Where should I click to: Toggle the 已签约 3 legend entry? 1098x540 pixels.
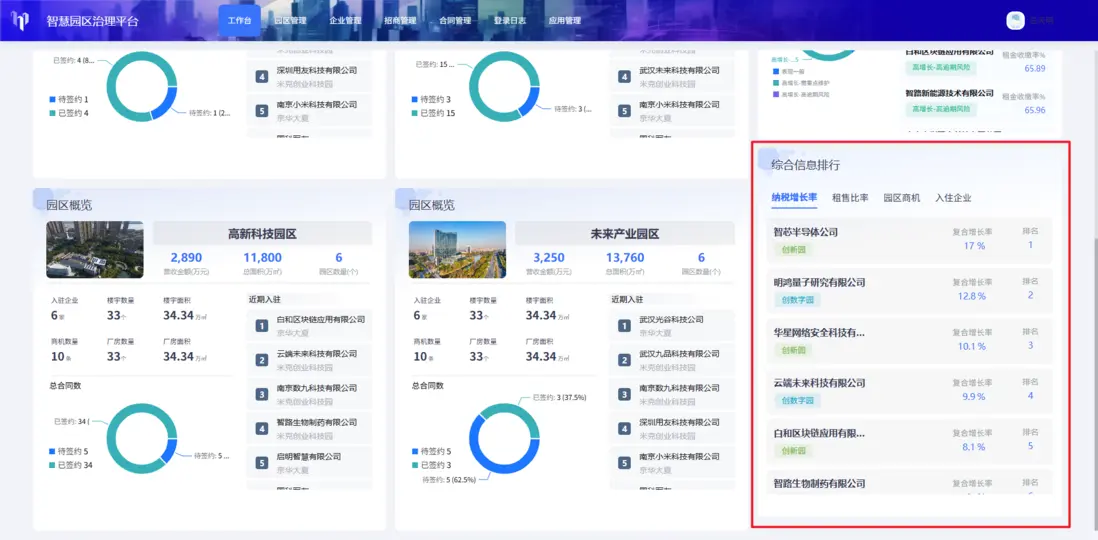(431, 465)
